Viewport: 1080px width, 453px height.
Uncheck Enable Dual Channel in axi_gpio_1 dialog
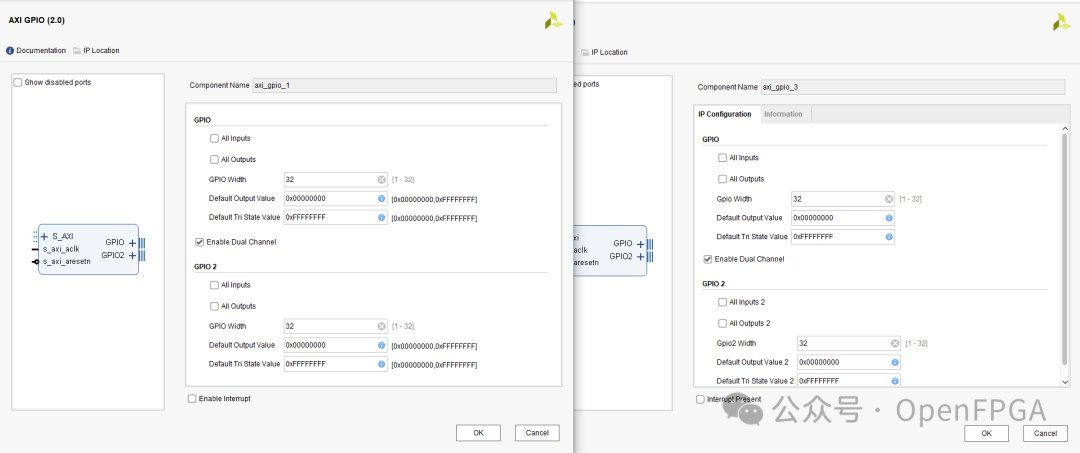pos(200,242)
